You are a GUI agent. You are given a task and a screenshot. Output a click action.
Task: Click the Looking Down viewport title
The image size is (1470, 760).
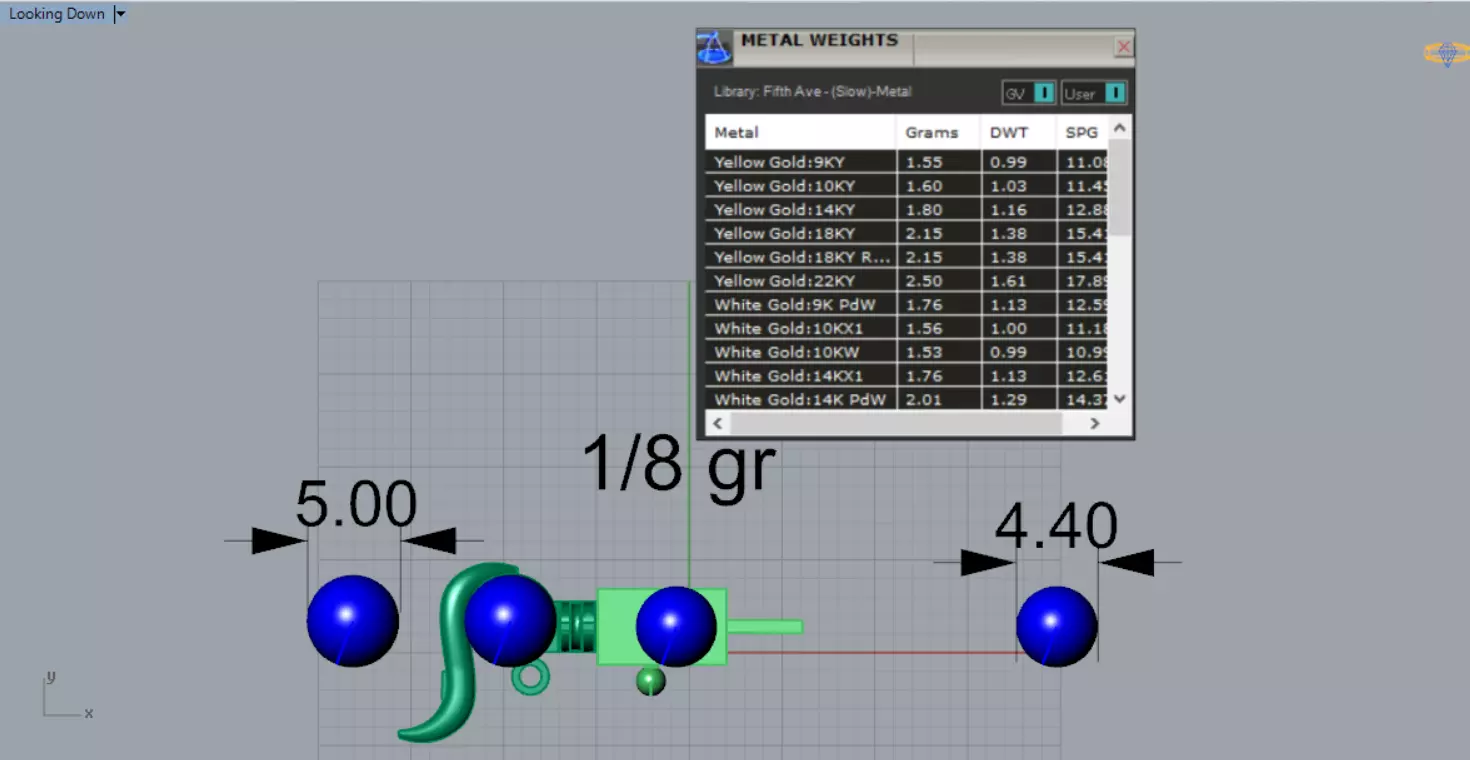pos(57,14)
